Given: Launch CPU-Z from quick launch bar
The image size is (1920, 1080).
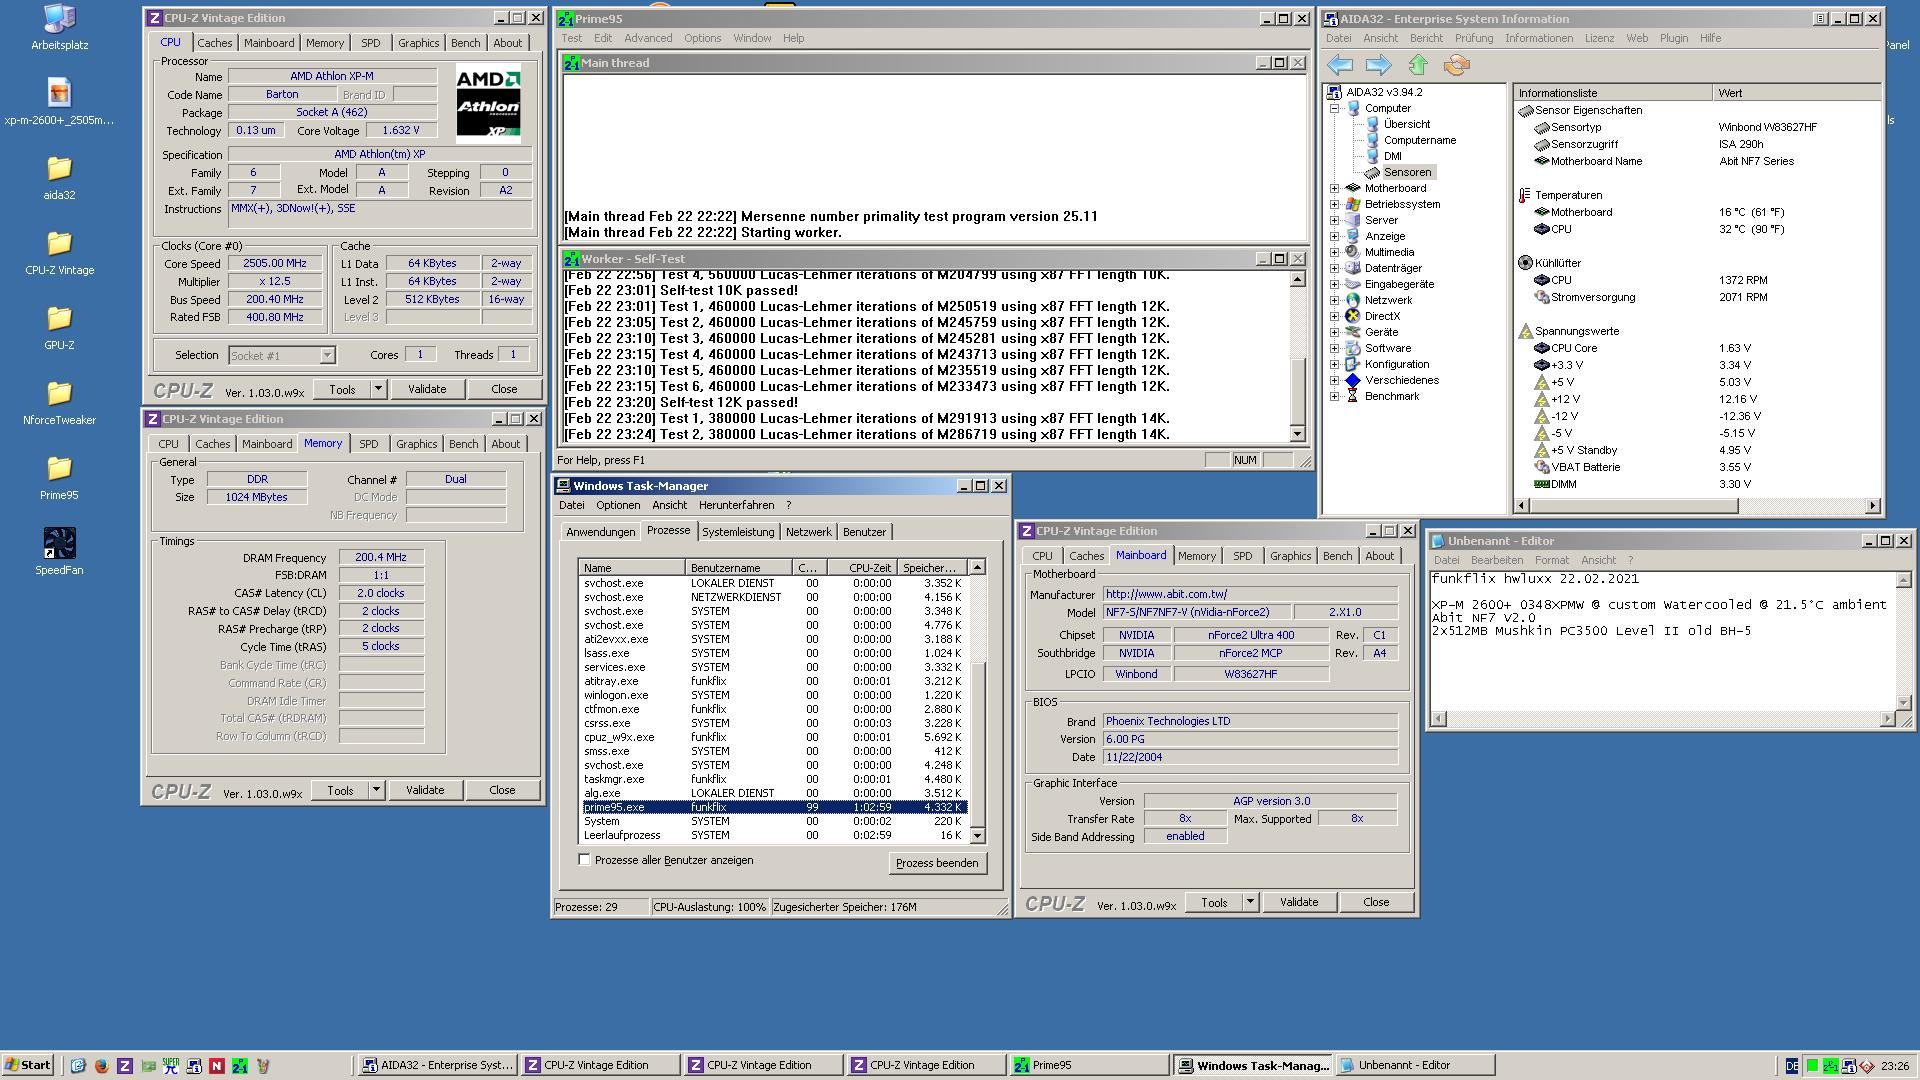Looking at the screenshot, I should click(x=125, y=1065).
